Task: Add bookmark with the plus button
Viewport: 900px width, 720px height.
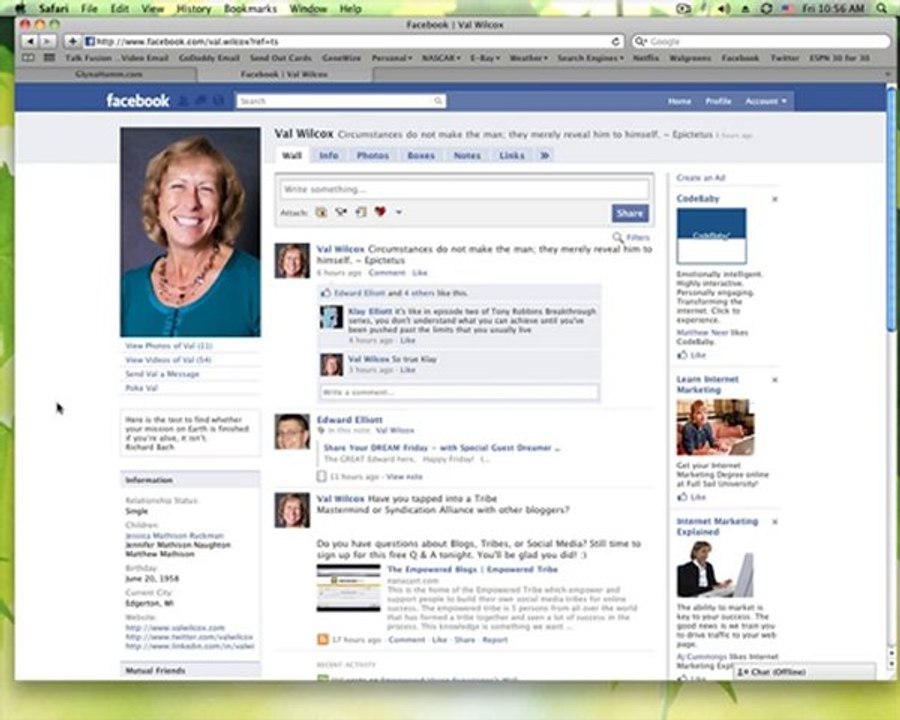Action: pos(72,41)
